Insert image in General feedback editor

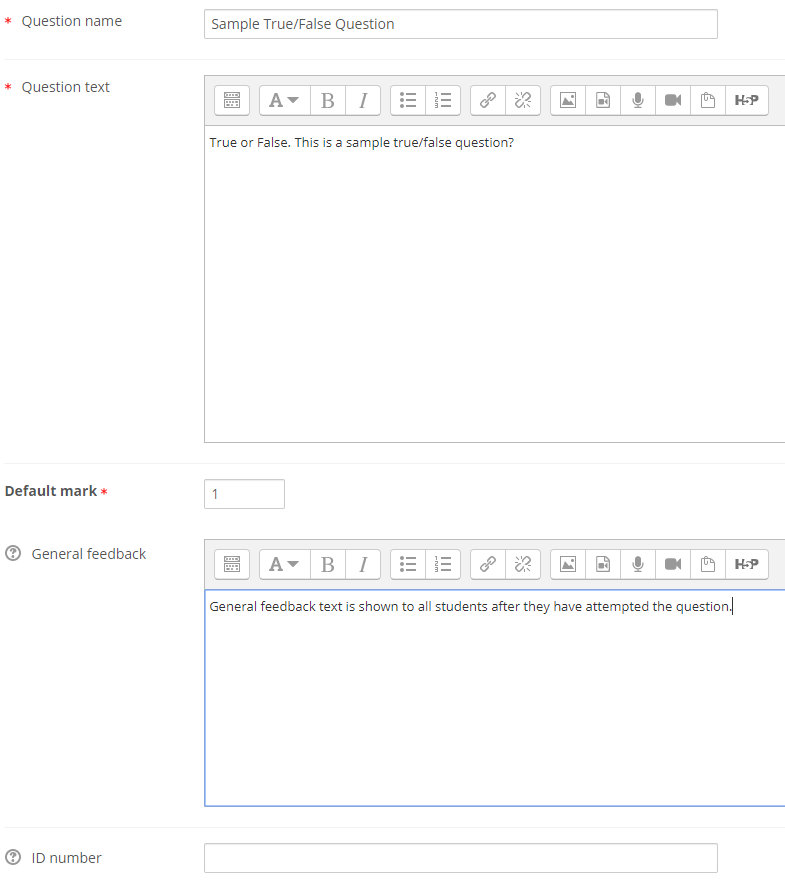tap(568, 564)
